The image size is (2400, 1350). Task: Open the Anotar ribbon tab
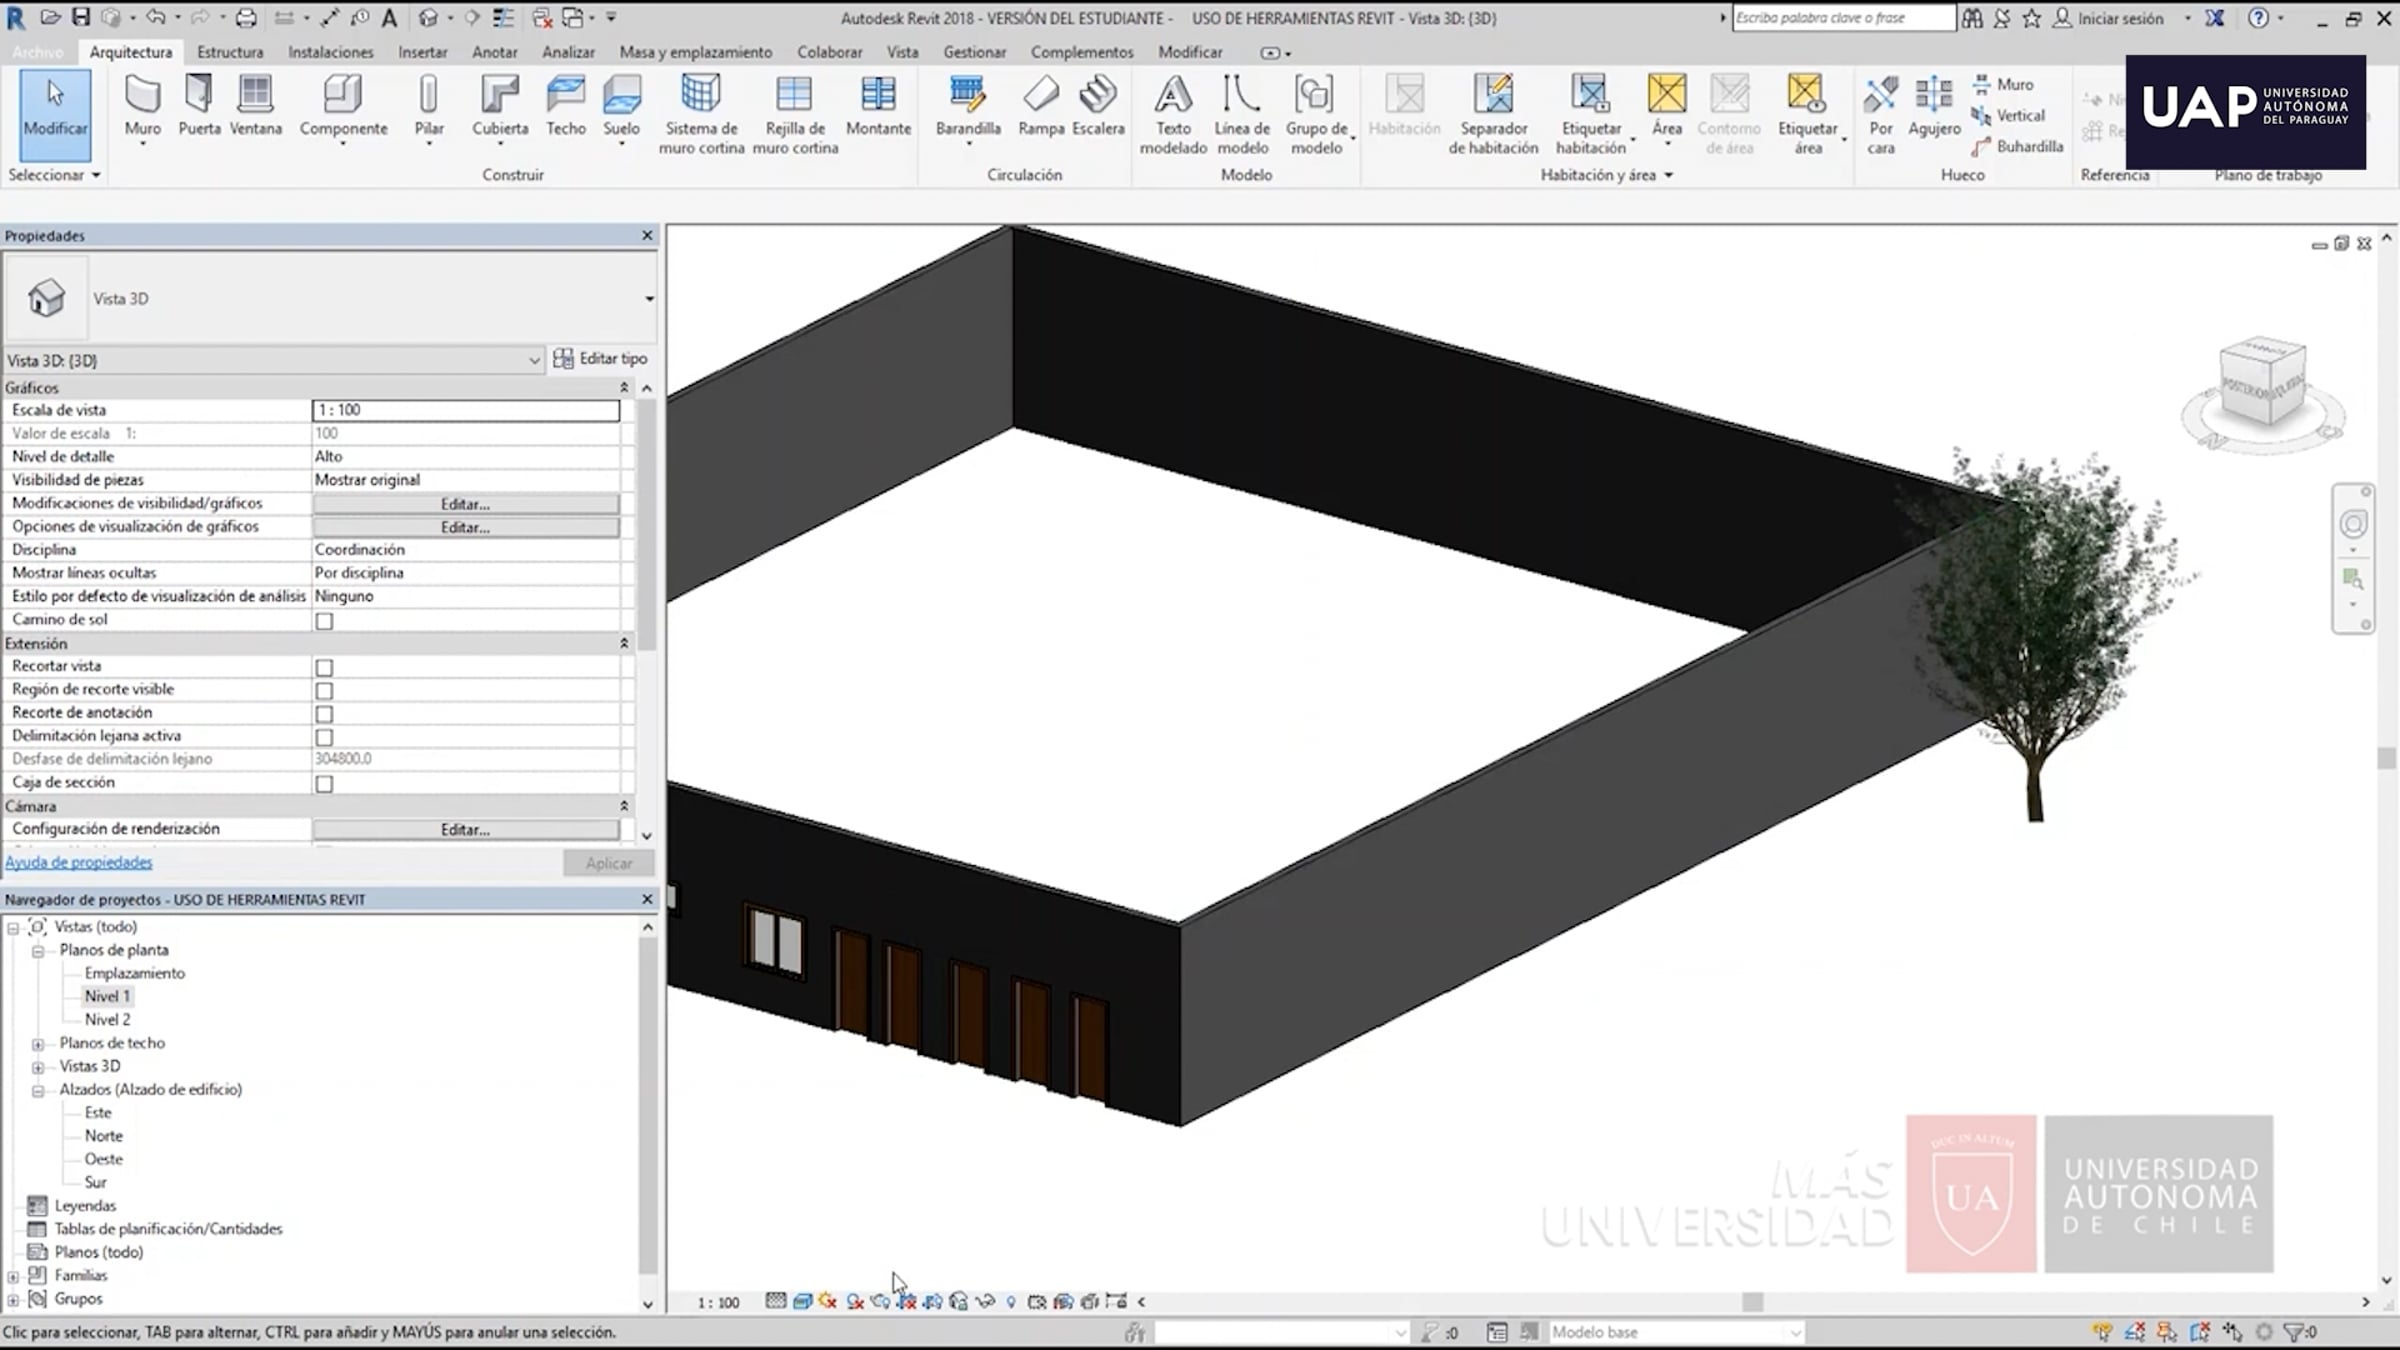point(494,52)
